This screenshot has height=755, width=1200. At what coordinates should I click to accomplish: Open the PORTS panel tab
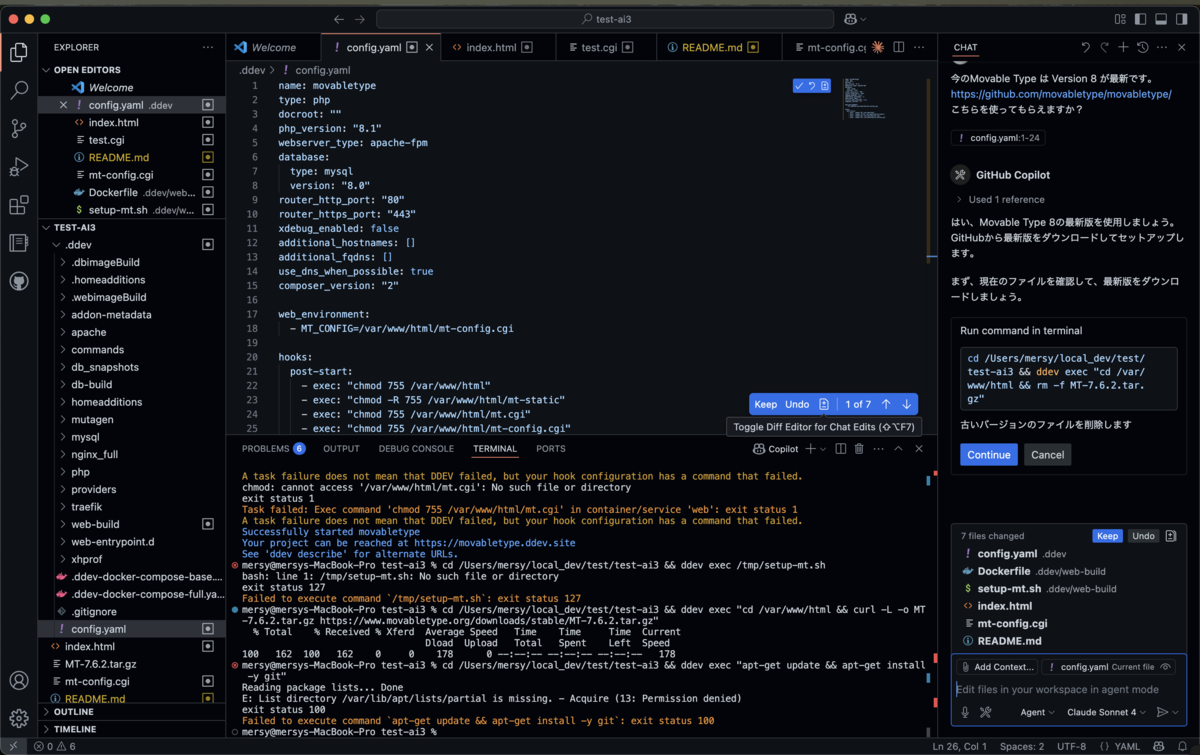[x=550, y=449]
